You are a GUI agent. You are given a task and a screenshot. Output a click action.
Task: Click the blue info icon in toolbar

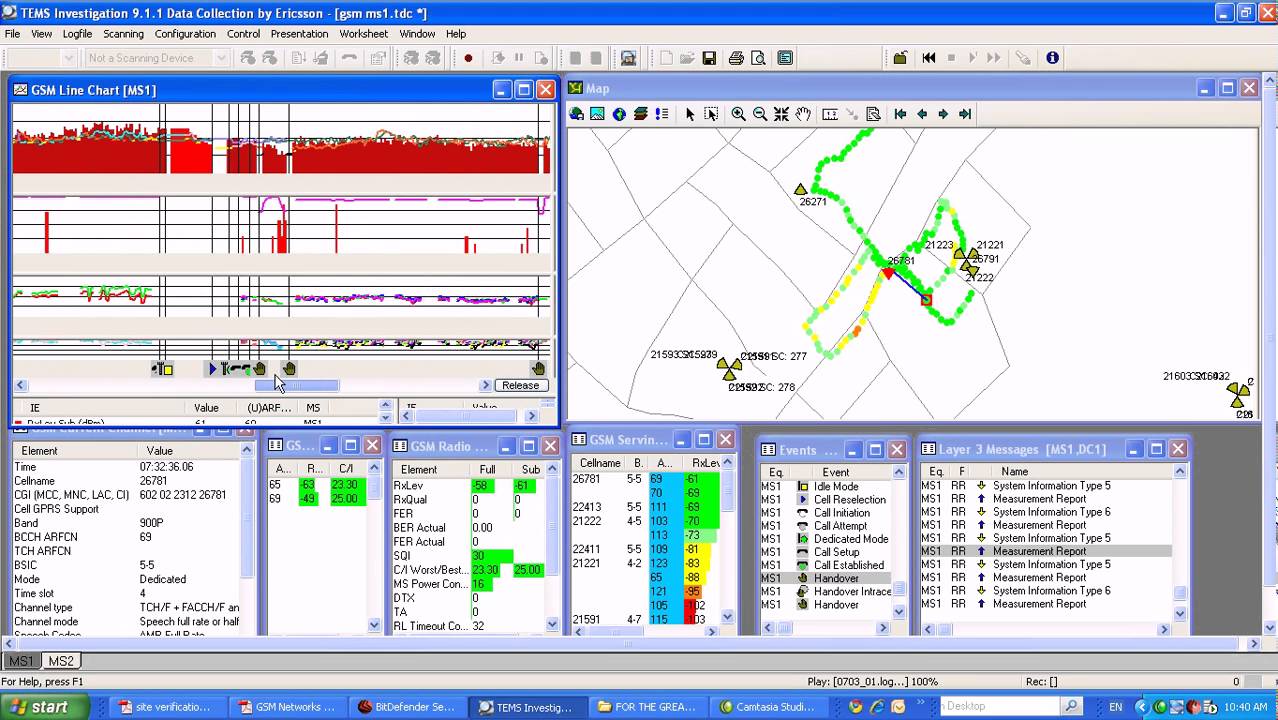click(1052, 58)
